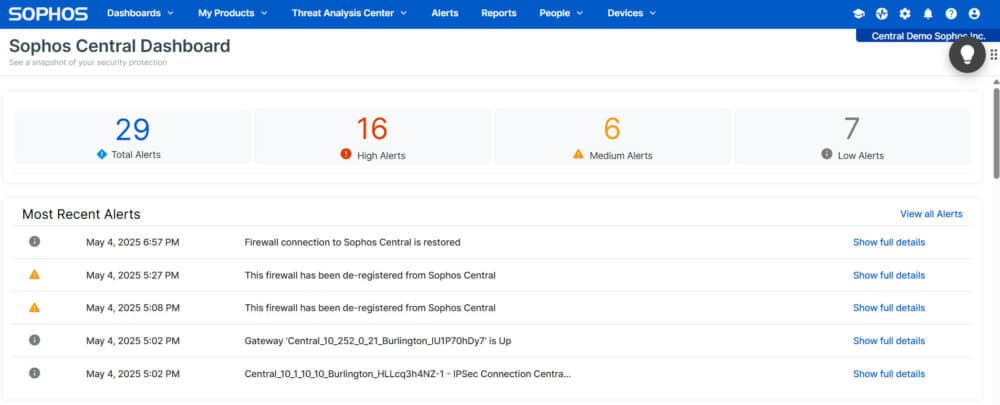1000x405 pixels.
Task: Click the 'Central_10_1_10_10_Burlington' IPSec message
Action: pos(408,374)
